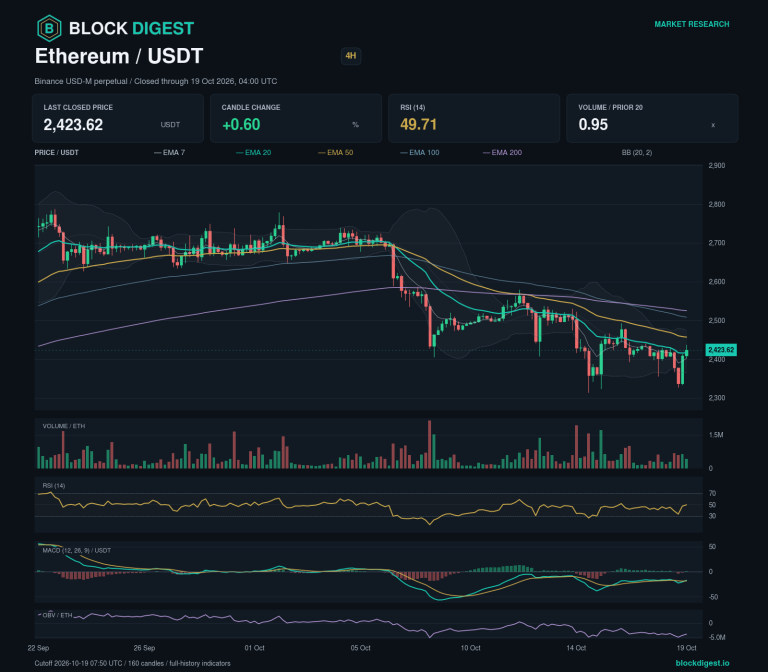Click the VOLUME / PRIOR 20 card label
Screen dimensions: 768x672
pyautogui.click(x=610, y=107)
